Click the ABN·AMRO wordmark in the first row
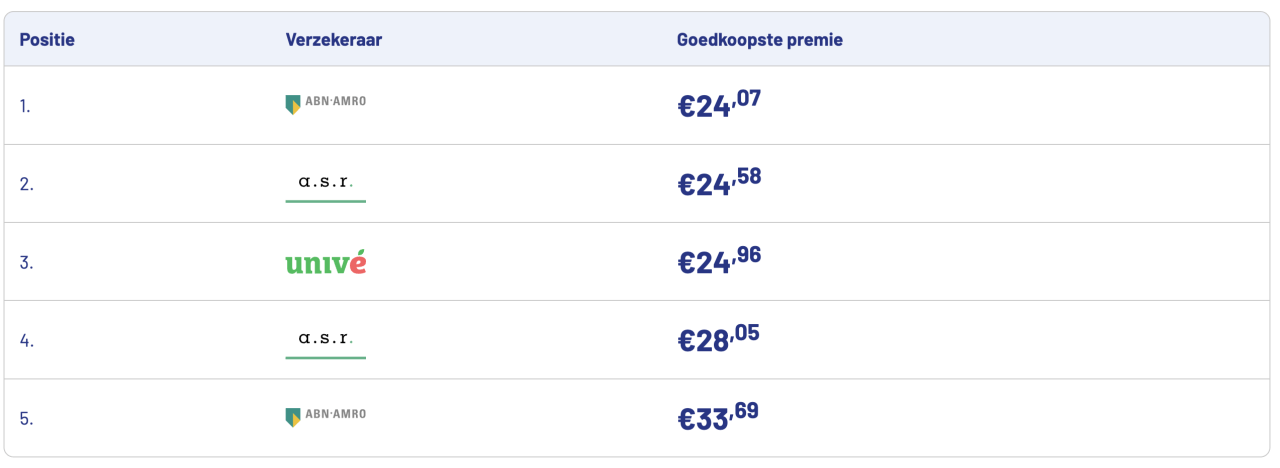 point(334,101)
